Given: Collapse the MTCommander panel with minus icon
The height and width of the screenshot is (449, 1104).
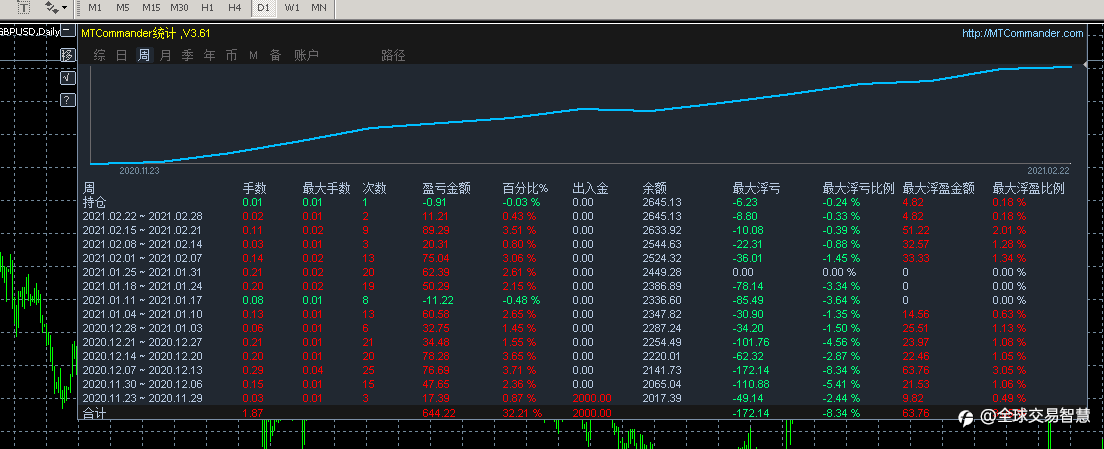Looking at the screenshot, I should (68, 31).
